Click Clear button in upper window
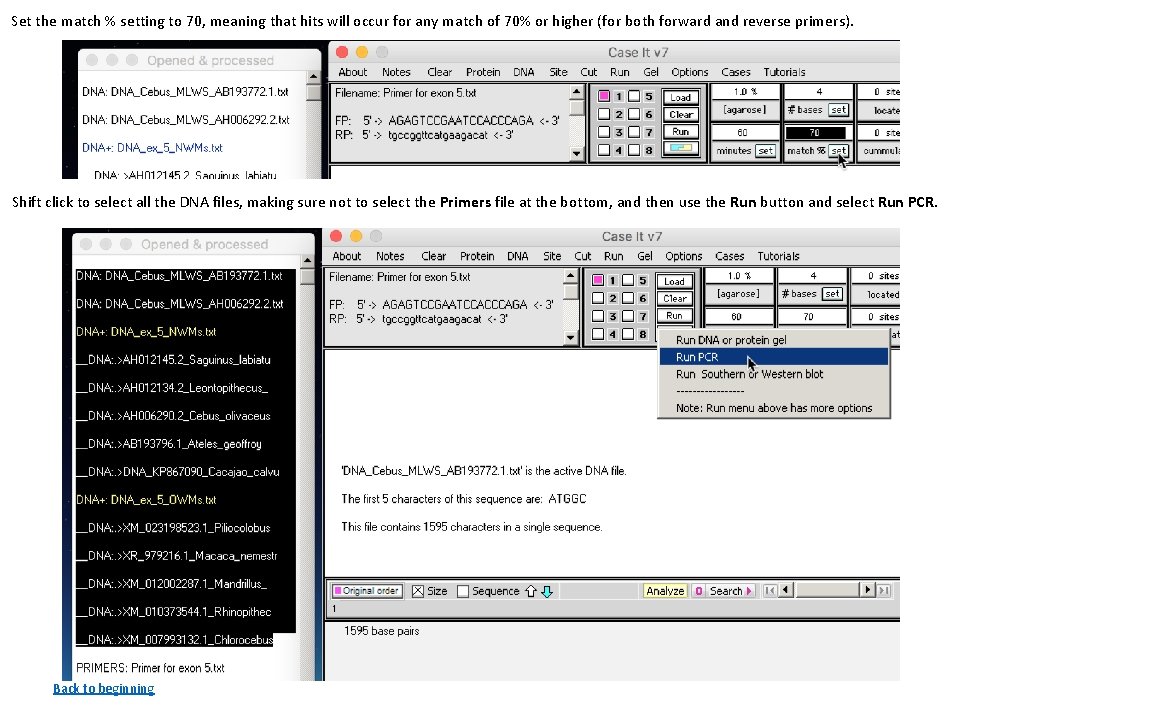 tap(680, 115)
